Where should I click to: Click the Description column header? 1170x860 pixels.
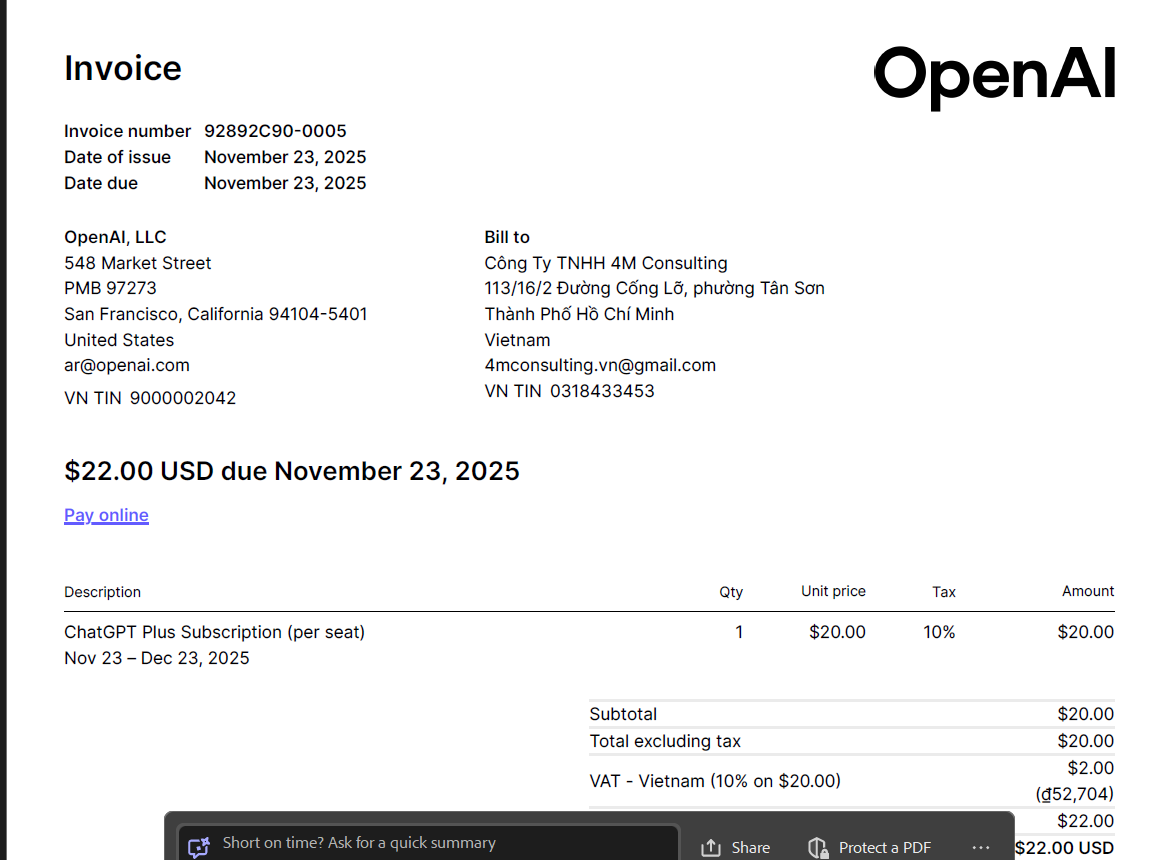pos(102,592)
